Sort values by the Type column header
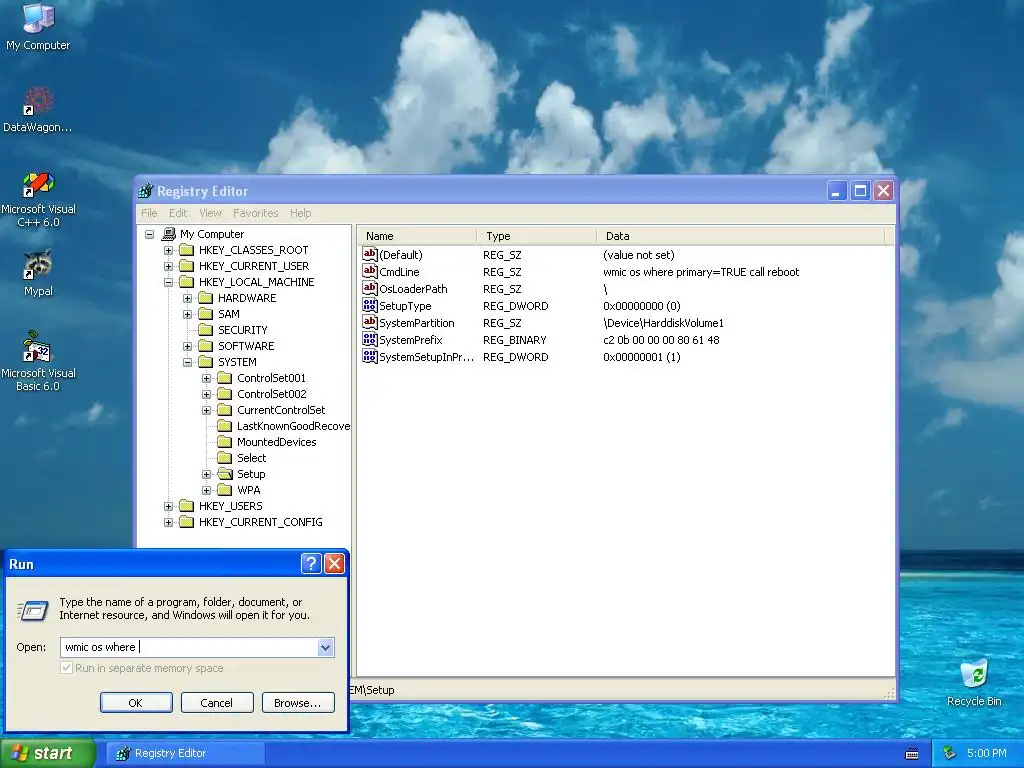The height and width of the screenshot is (768, 1024). [536, 236]
